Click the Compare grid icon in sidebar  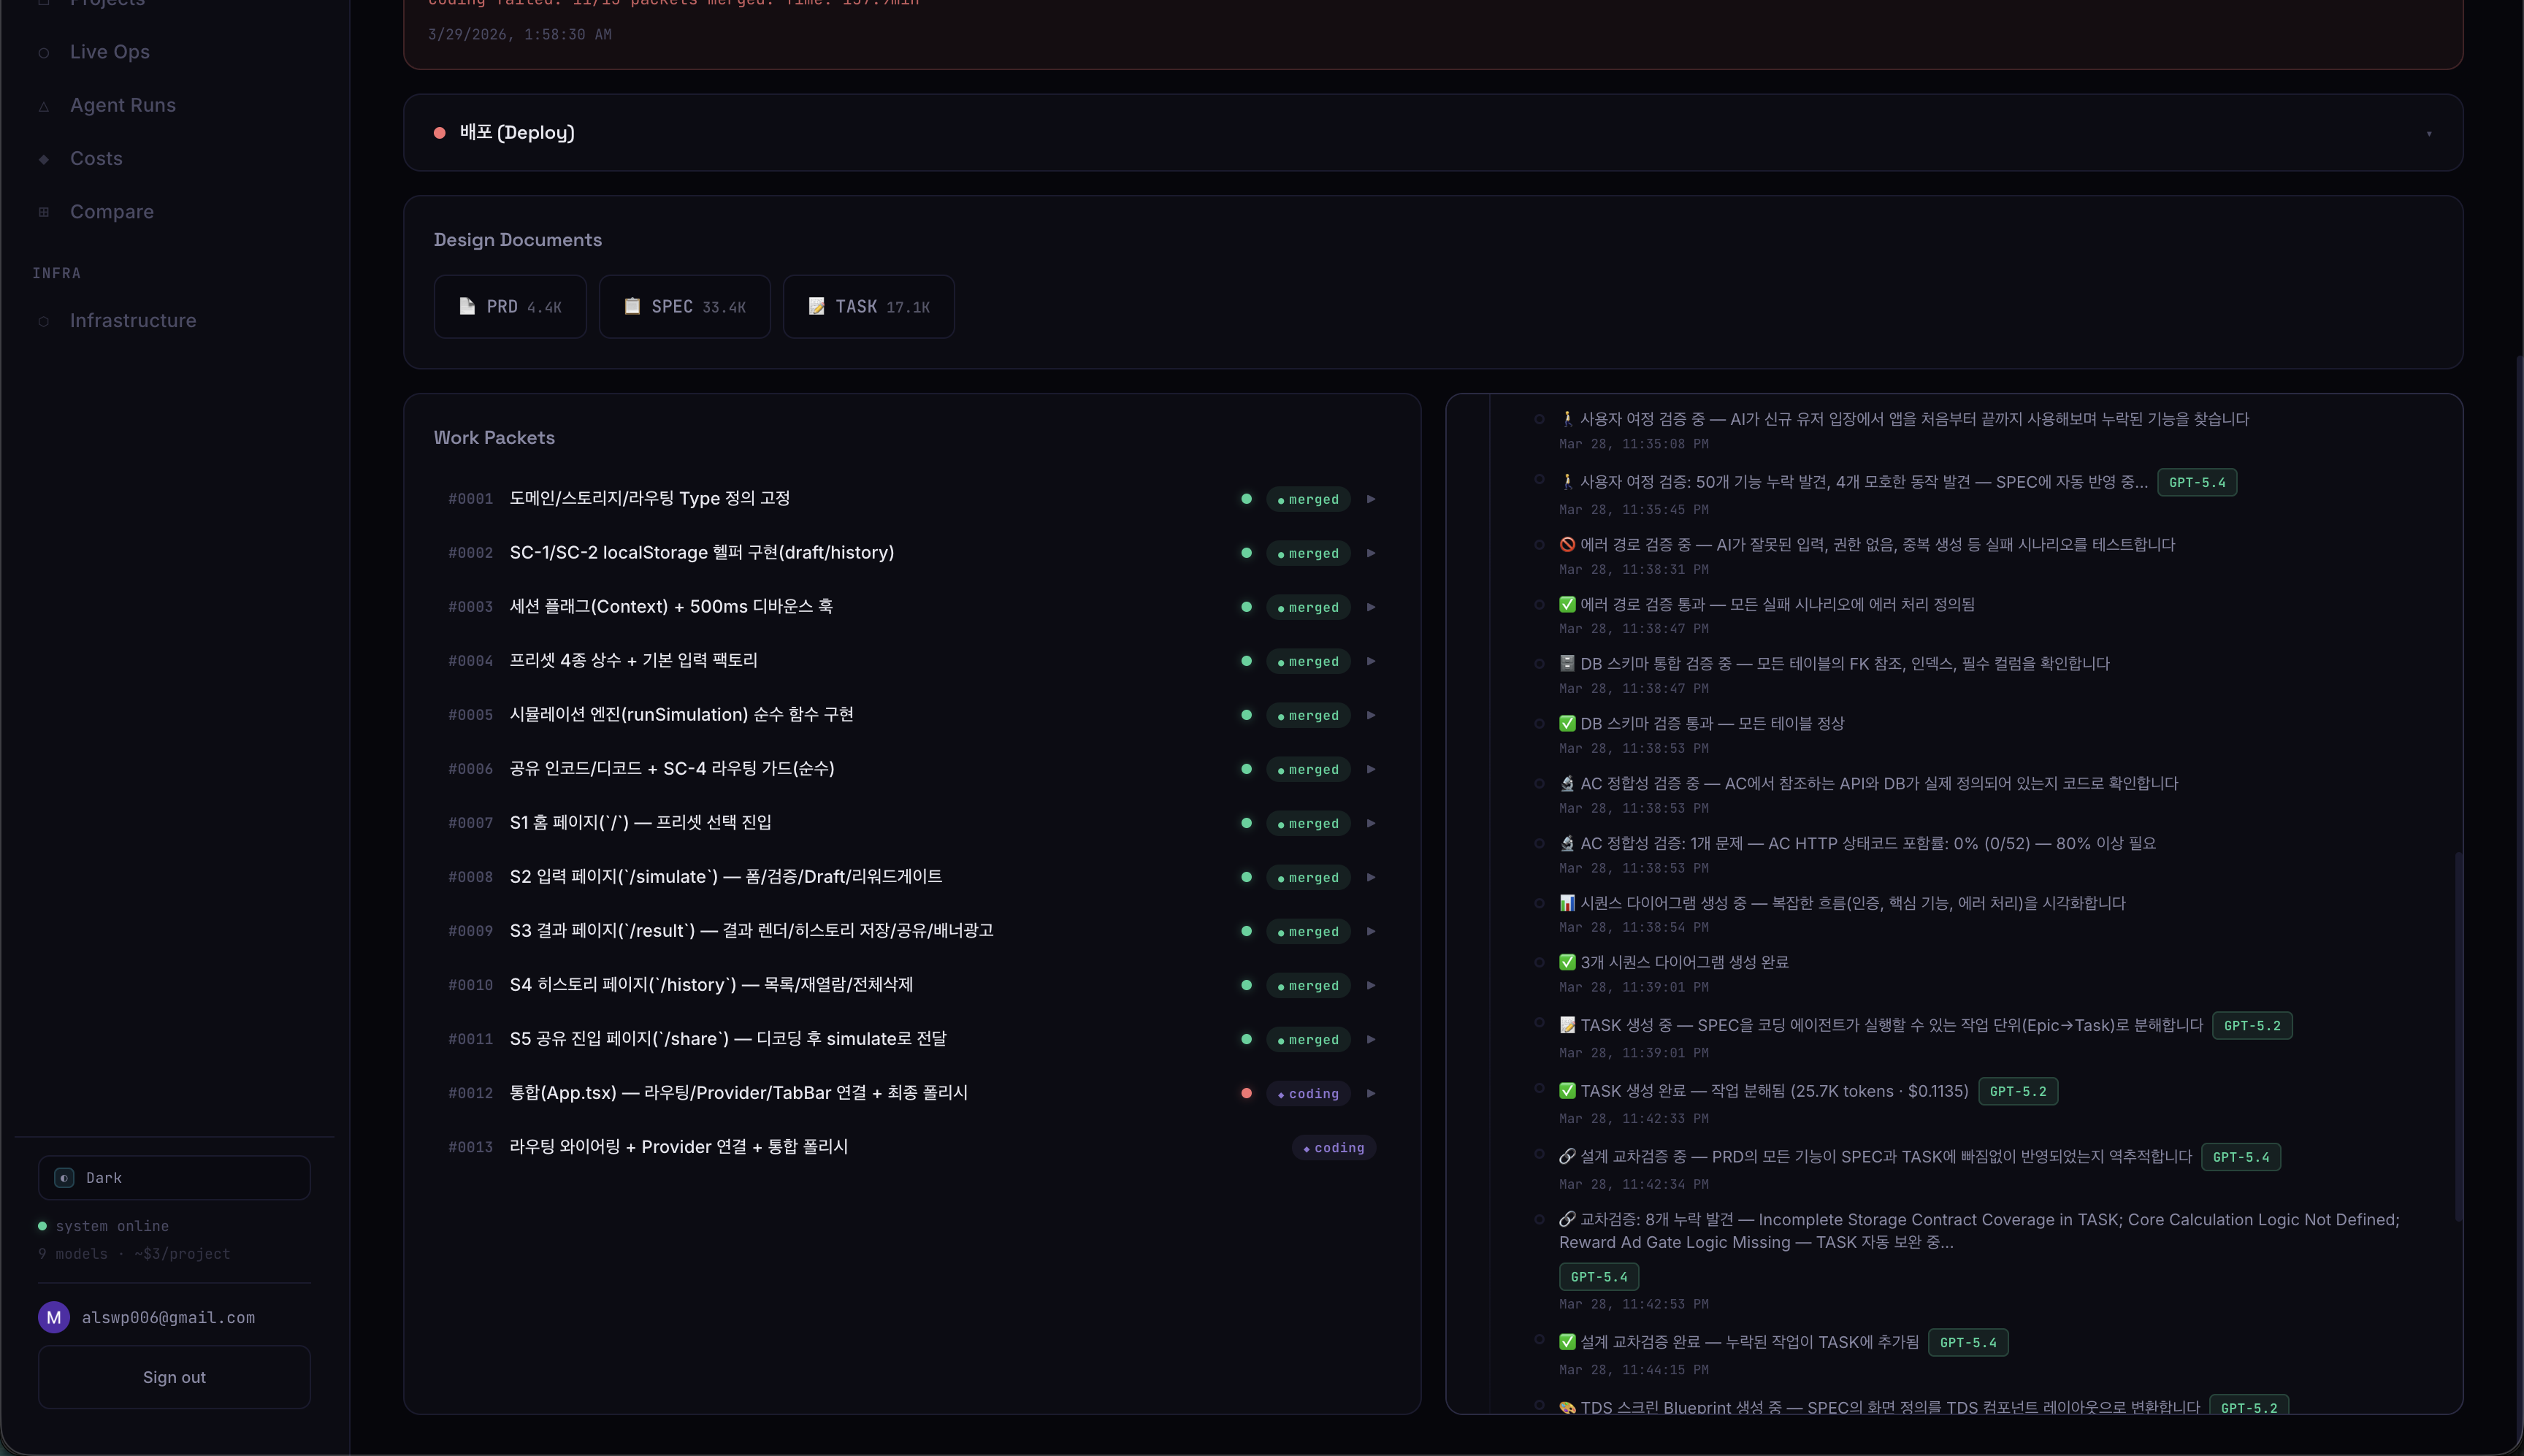[44, 212]
